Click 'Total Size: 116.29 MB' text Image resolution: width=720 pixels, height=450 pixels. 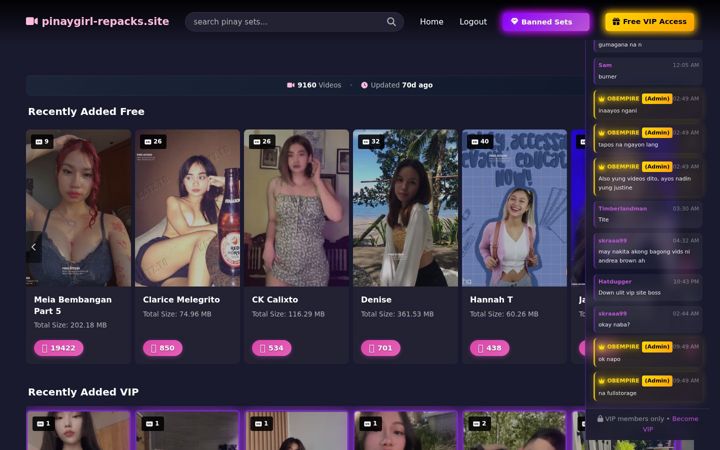288,314
